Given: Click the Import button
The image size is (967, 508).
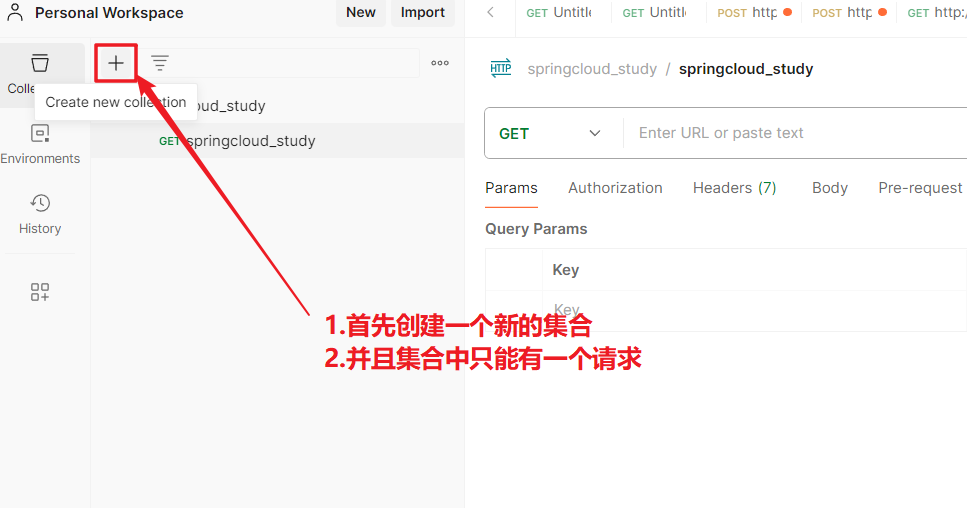Looking at the screenshot, I should (422, 13).
